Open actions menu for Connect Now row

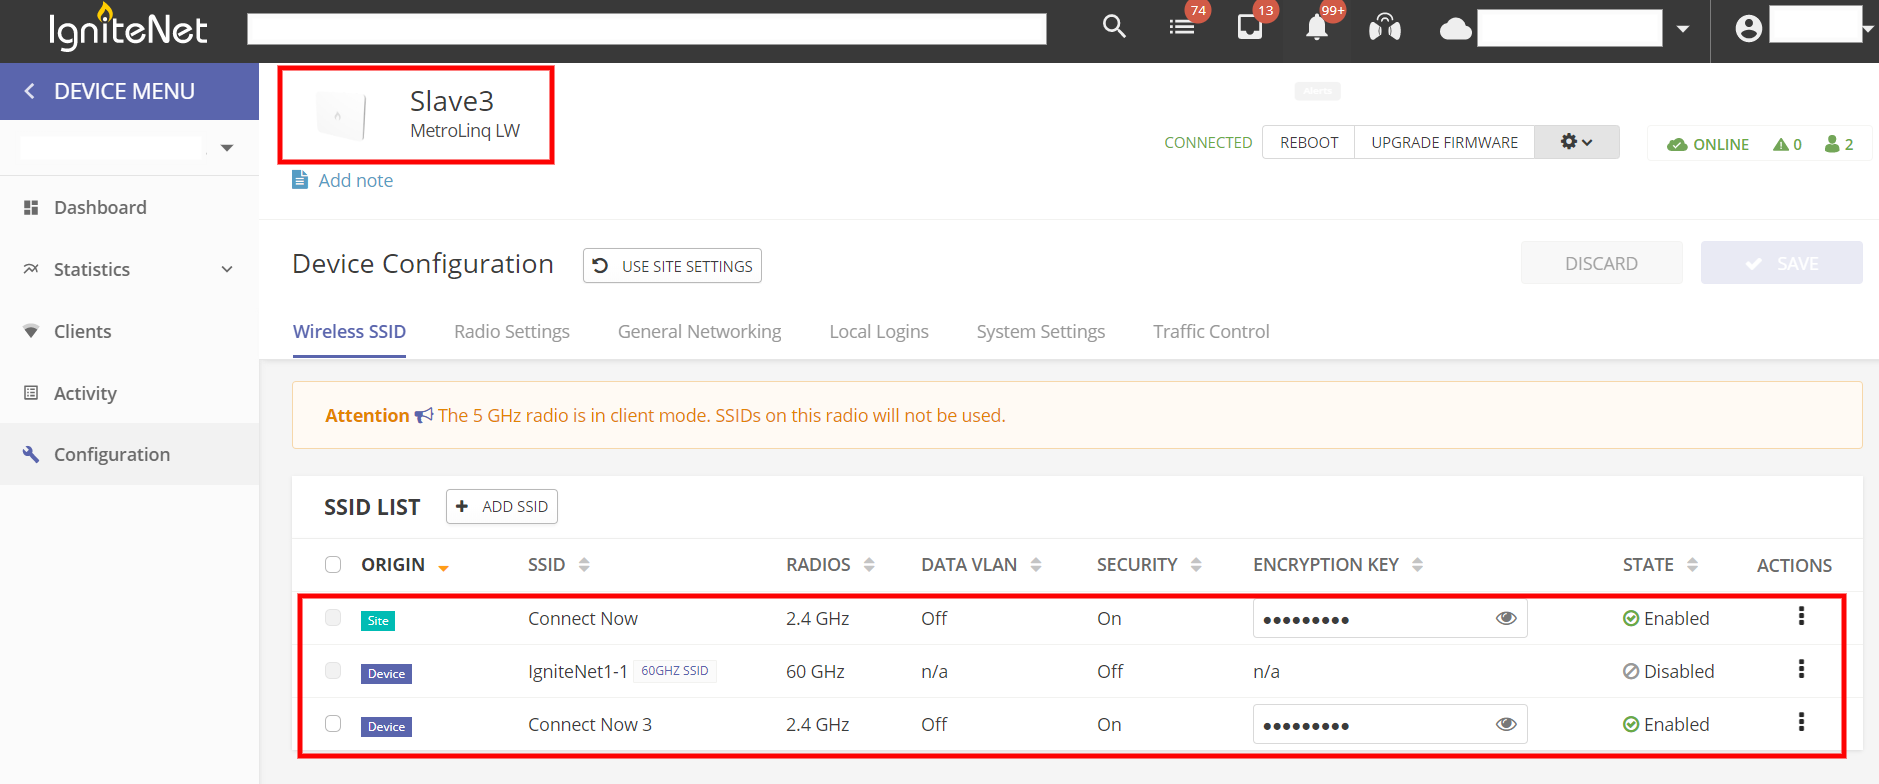tap(1801, 616)
